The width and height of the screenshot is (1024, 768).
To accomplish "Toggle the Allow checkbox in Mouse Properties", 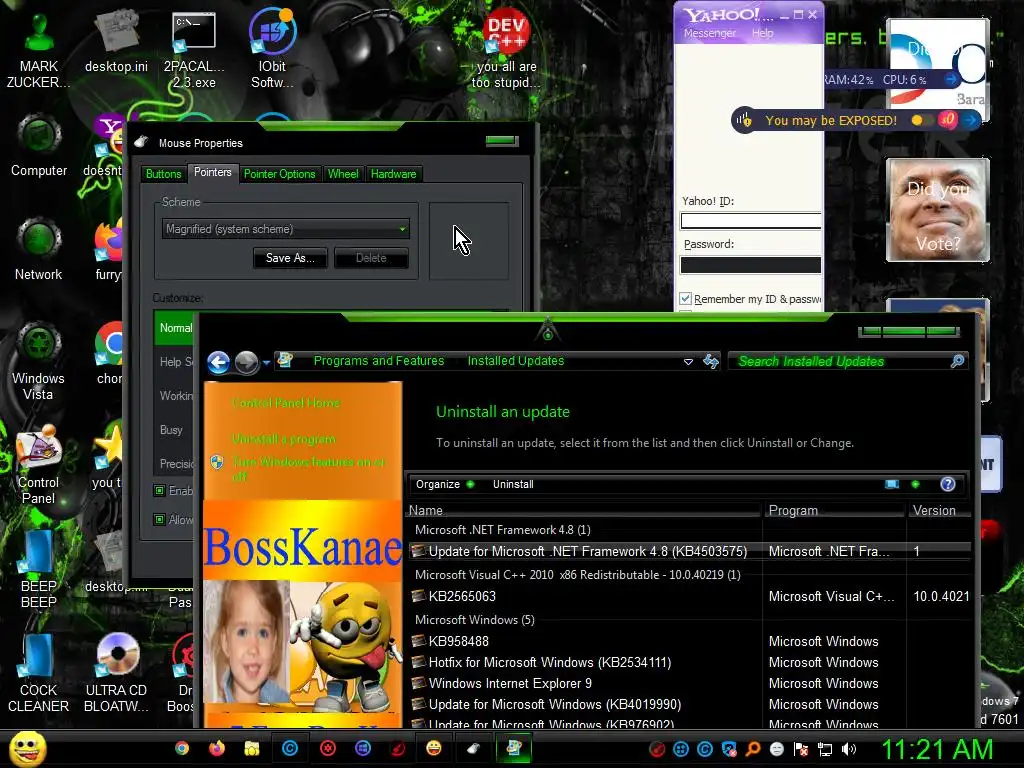I will coord(159,520).
